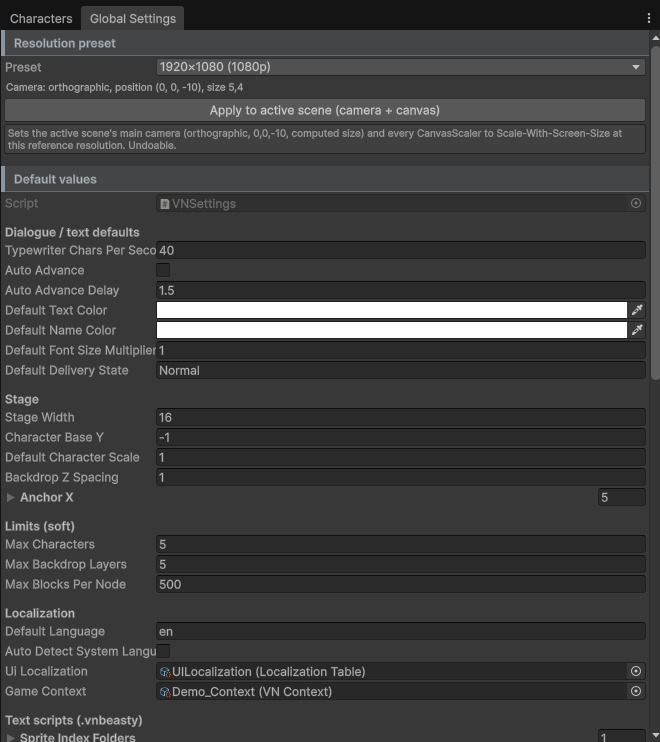The image size is (660, 742).
Task: Click the Auto Advance Delay label
Action: click(62, 290)
